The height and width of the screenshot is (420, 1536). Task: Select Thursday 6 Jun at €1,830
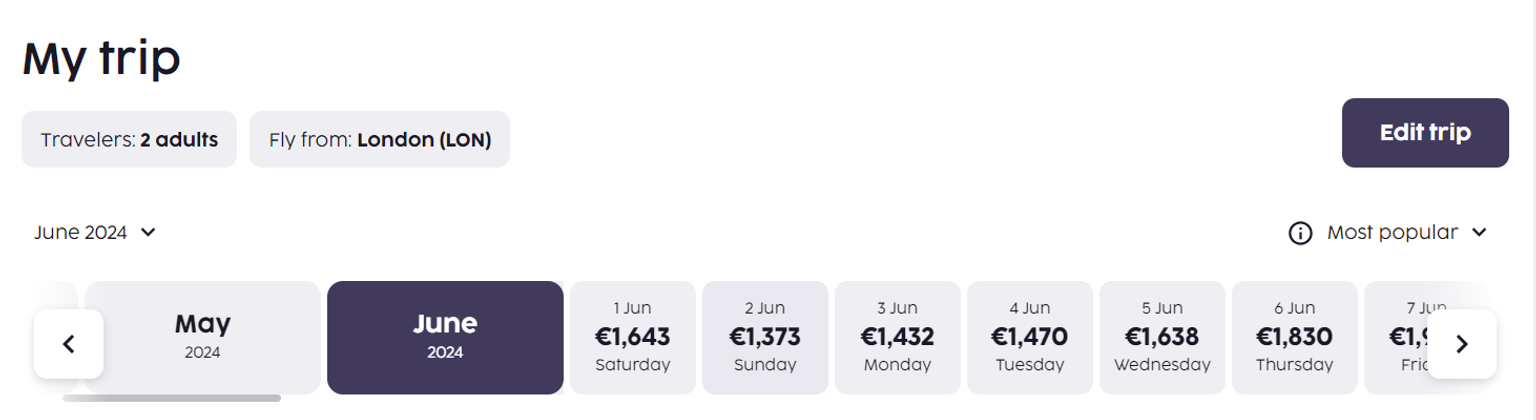tap(1294, 337)
